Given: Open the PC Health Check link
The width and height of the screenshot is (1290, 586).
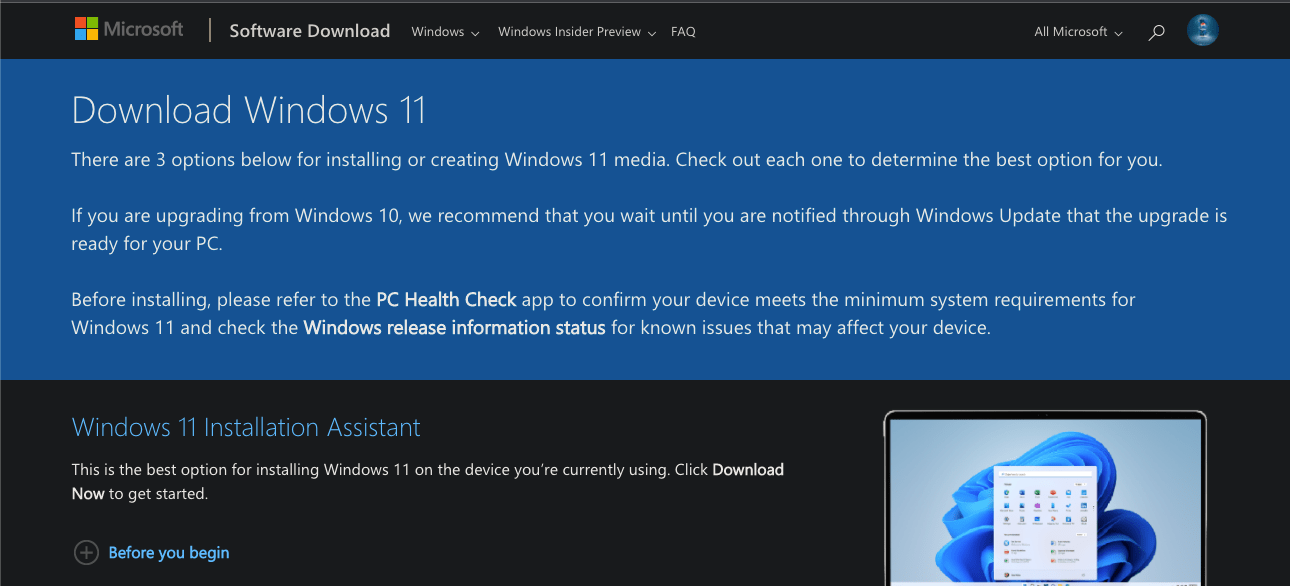Looking at the screenshot, I should point(447,299).
